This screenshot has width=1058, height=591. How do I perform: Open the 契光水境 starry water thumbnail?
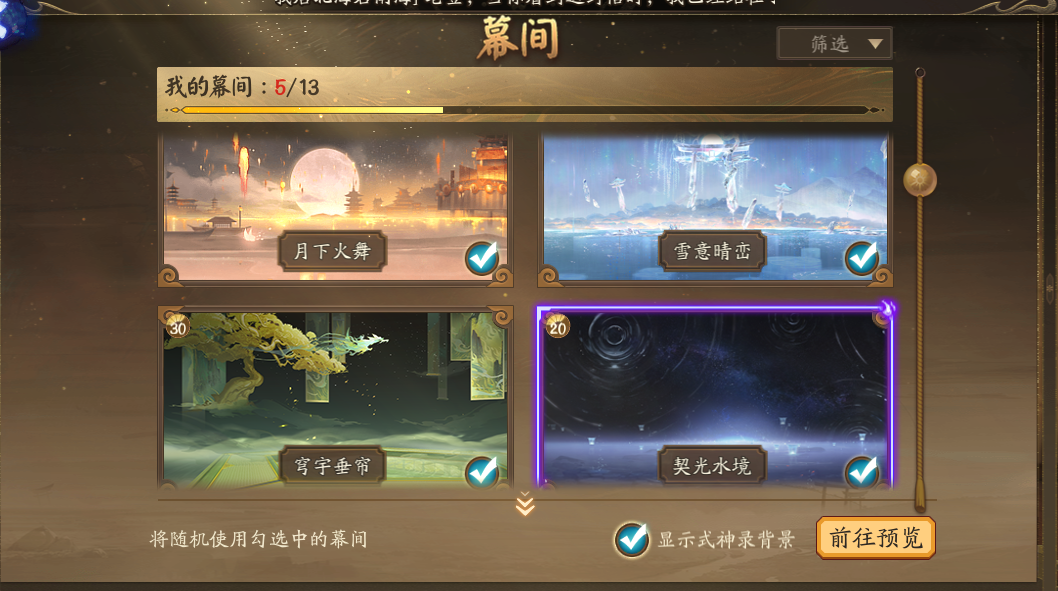[715, 398]
